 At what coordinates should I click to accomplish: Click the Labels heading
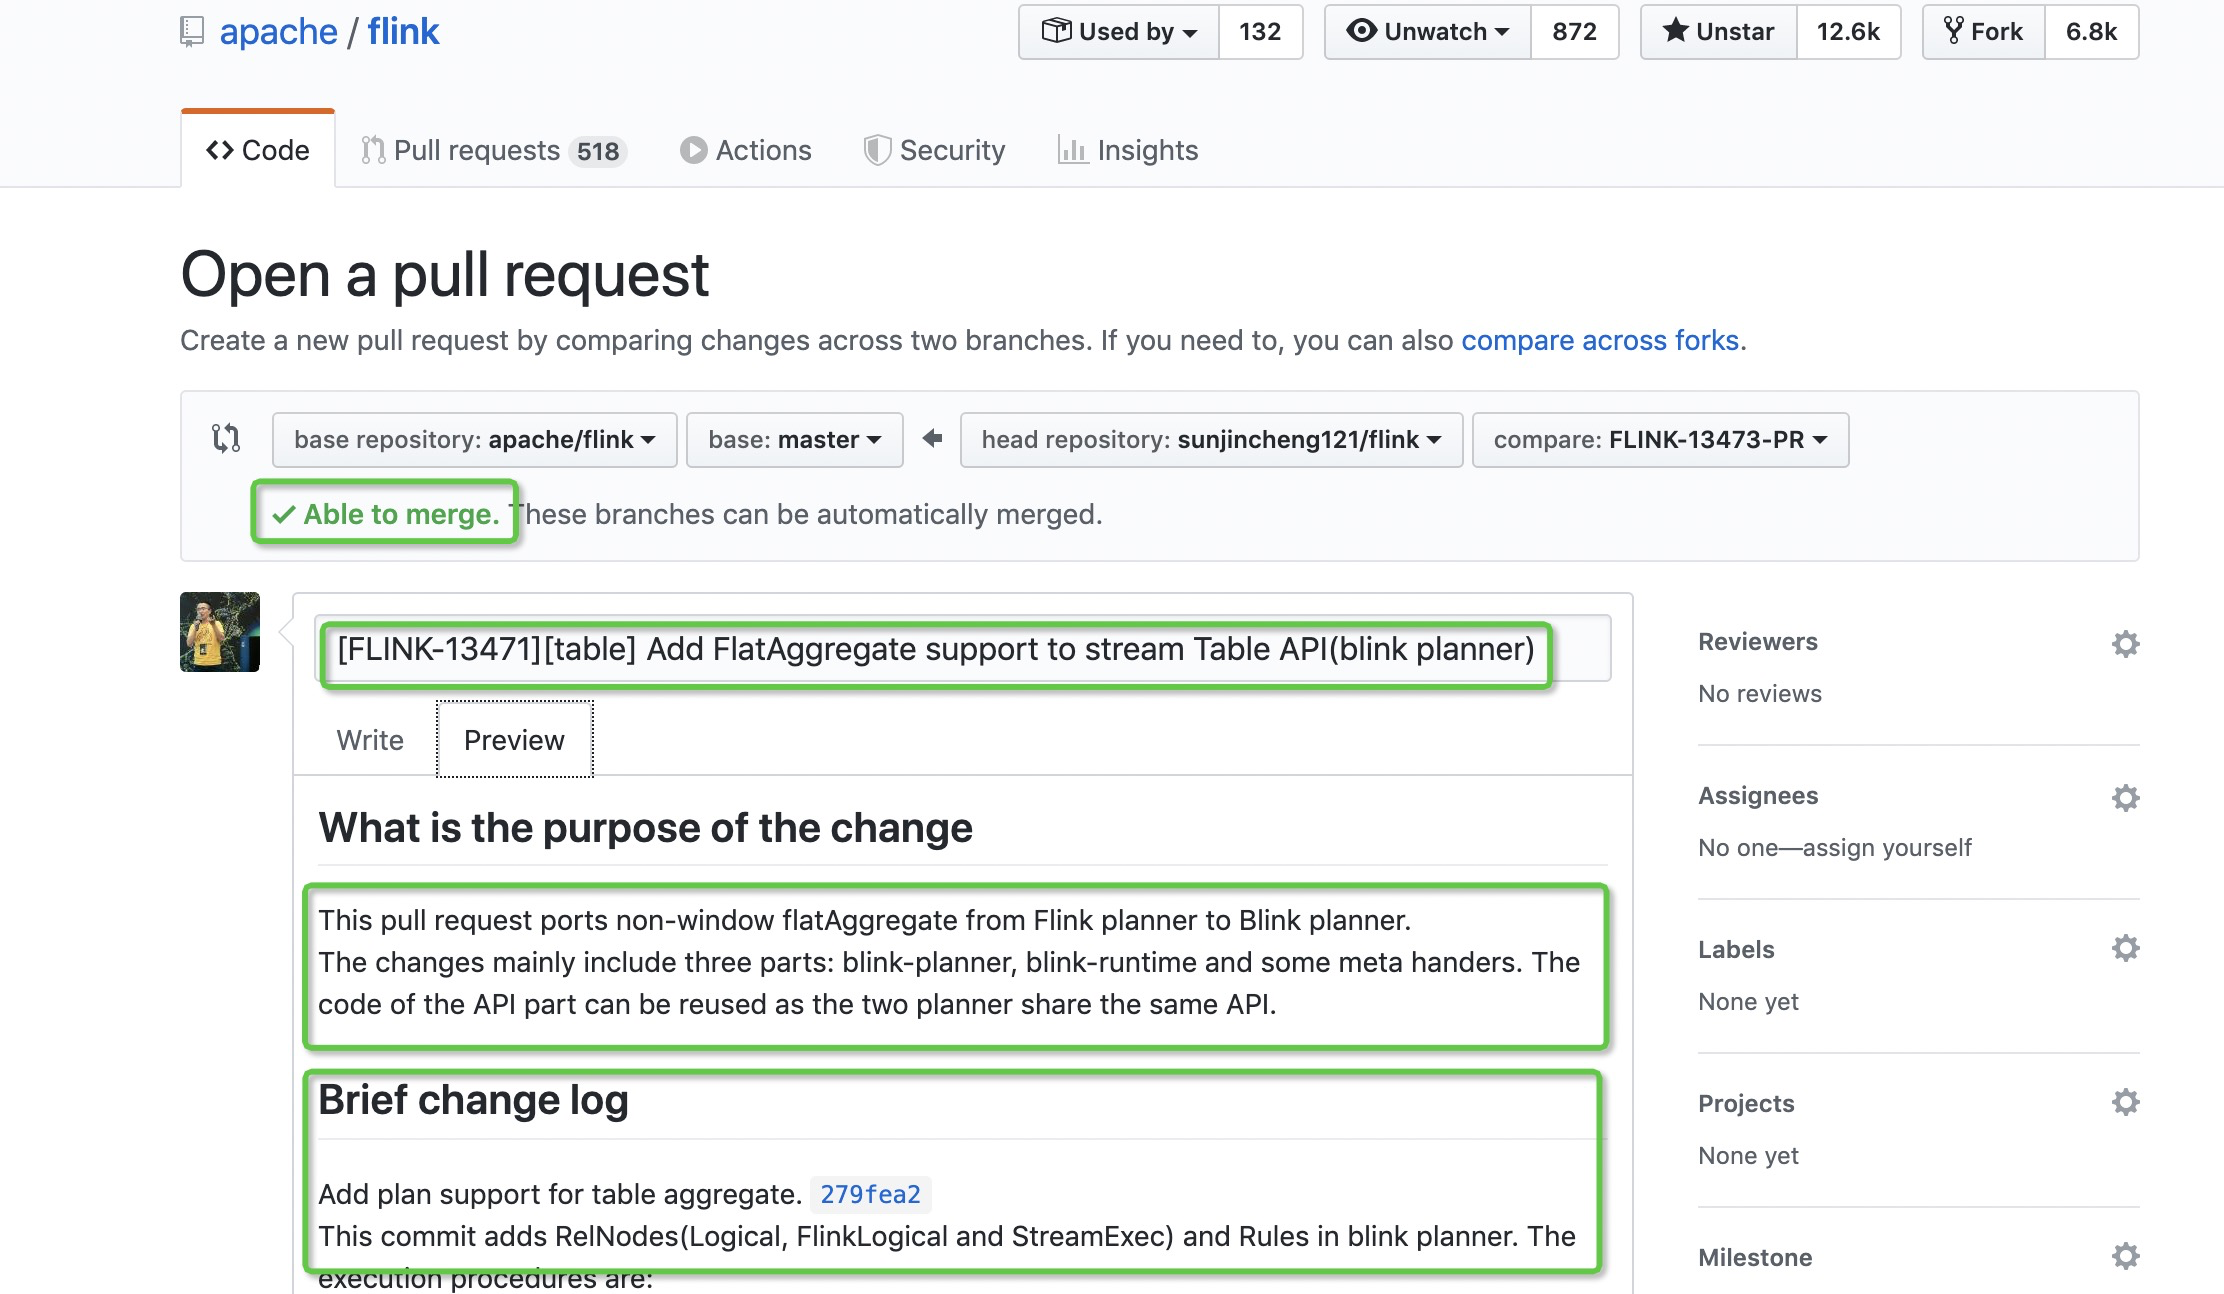pos(1736,950)
